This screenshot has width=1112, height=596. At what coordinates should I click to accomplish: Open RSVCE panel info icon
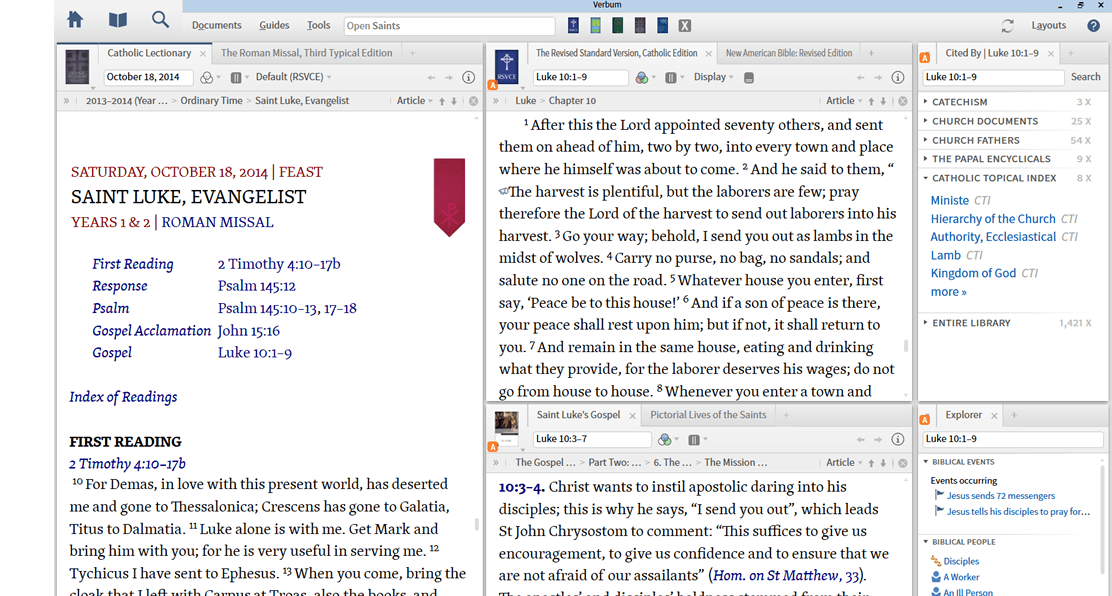[x=897, y=77]
